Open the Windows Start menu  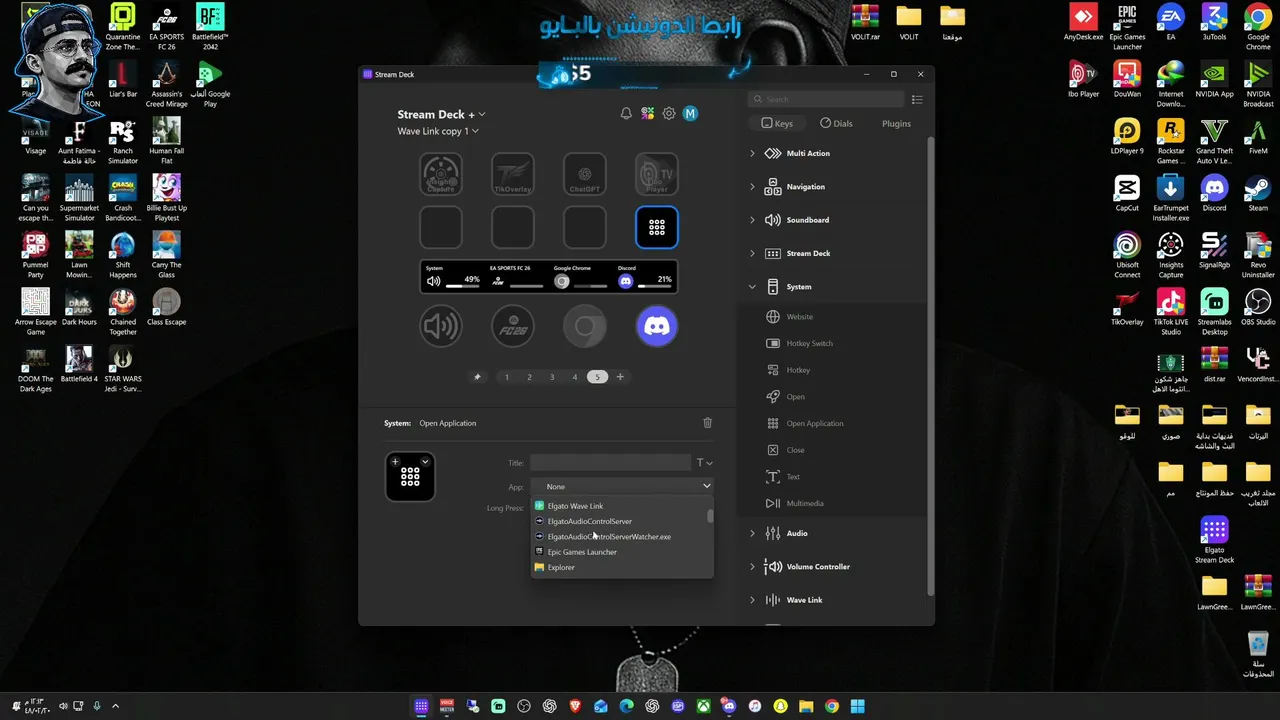[x=858, y=706]
